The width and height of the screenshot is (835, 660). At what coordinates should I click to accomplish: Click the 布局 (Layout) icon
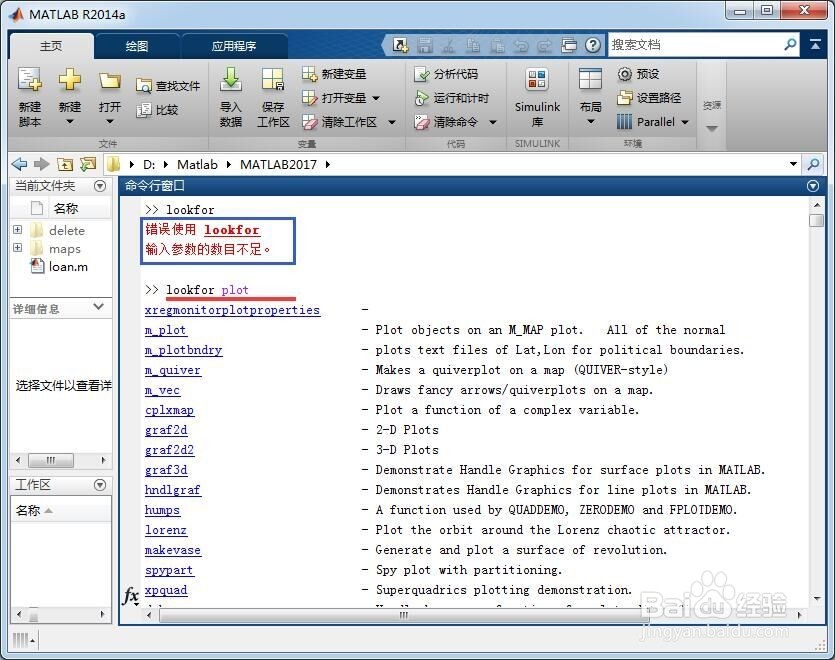coord(590,80)
